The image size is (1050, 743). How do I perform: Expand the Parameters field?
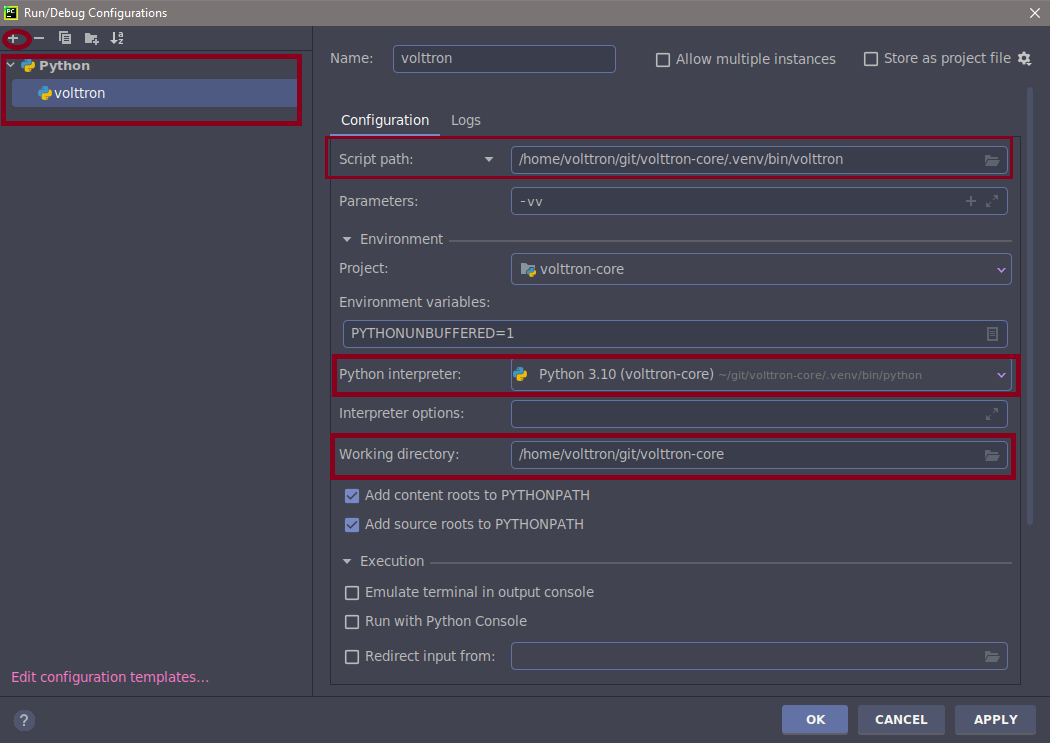992,201
